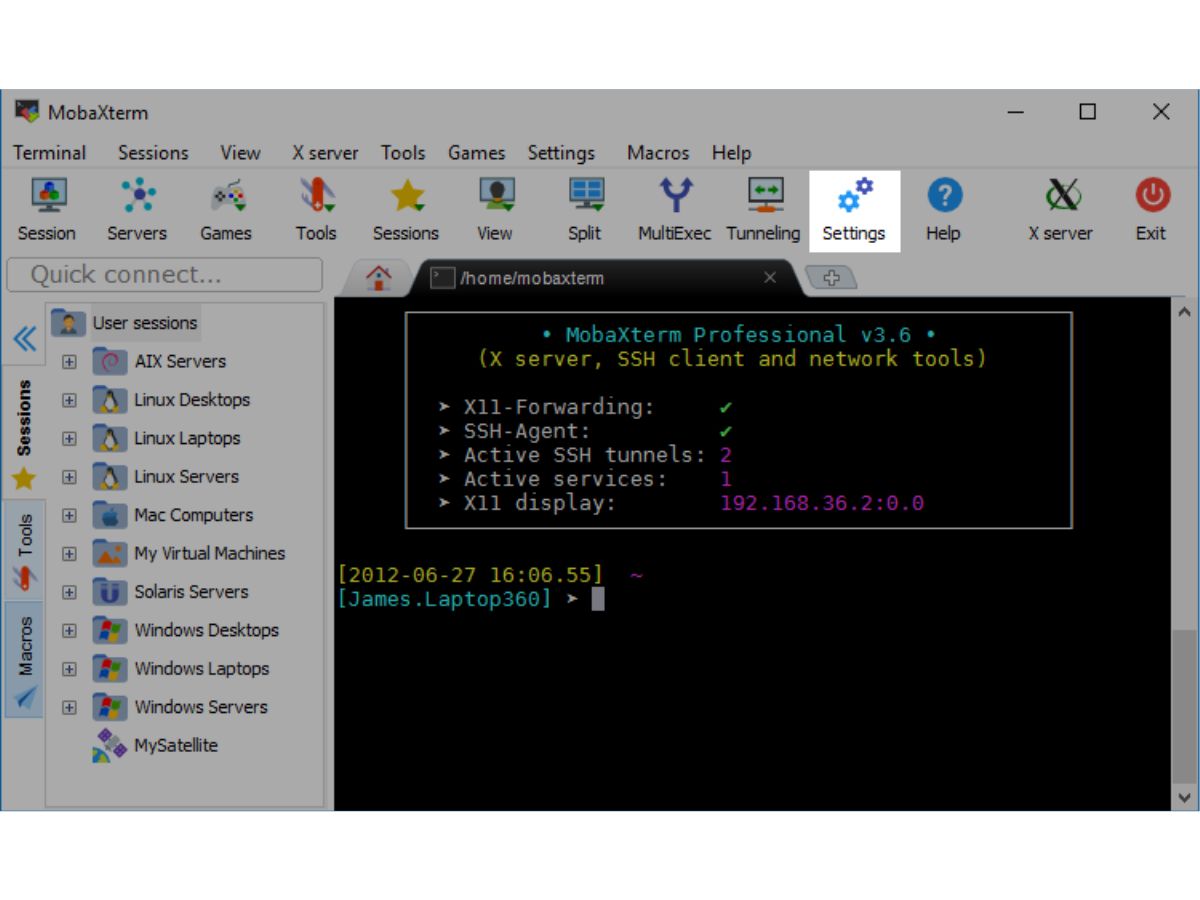The height and width of the screenshot is (900, 1200).
Task: Expand the Linux Servers folder
Action: (x=69, y=477)
